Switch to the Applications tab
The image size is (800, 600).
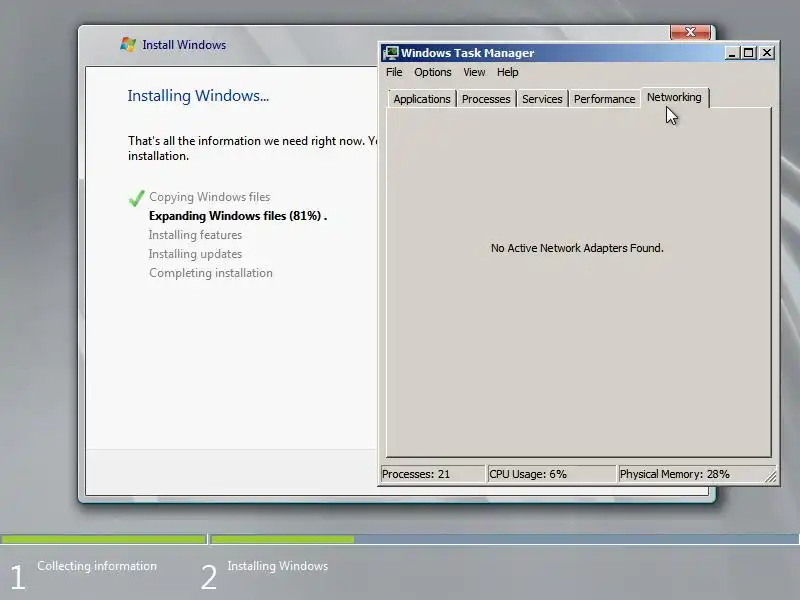421,99
